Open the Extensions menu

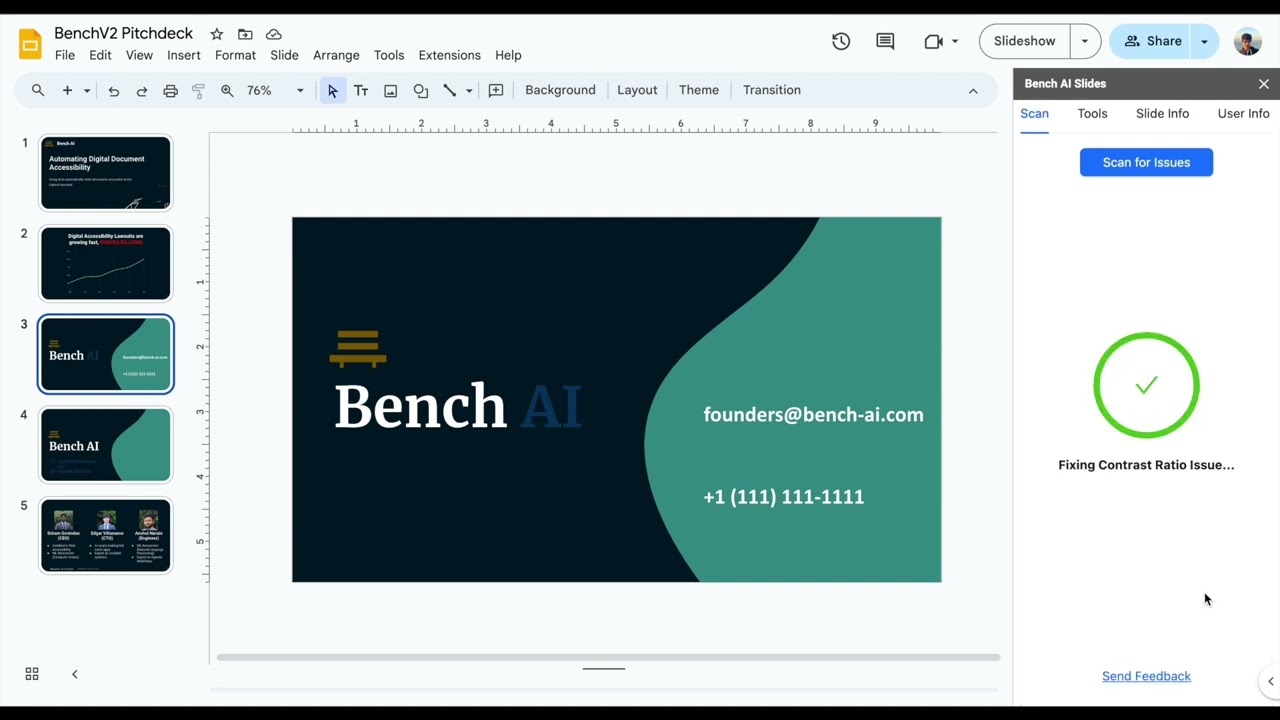(x=449, y=55)
